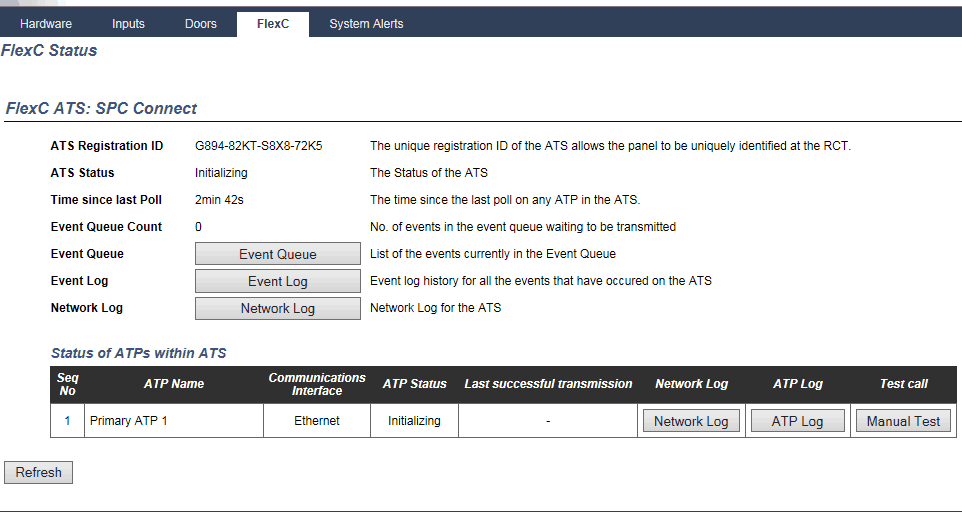962x514 pixels.
Task: Open the Inputs tab
Action: tap(128, 24)
